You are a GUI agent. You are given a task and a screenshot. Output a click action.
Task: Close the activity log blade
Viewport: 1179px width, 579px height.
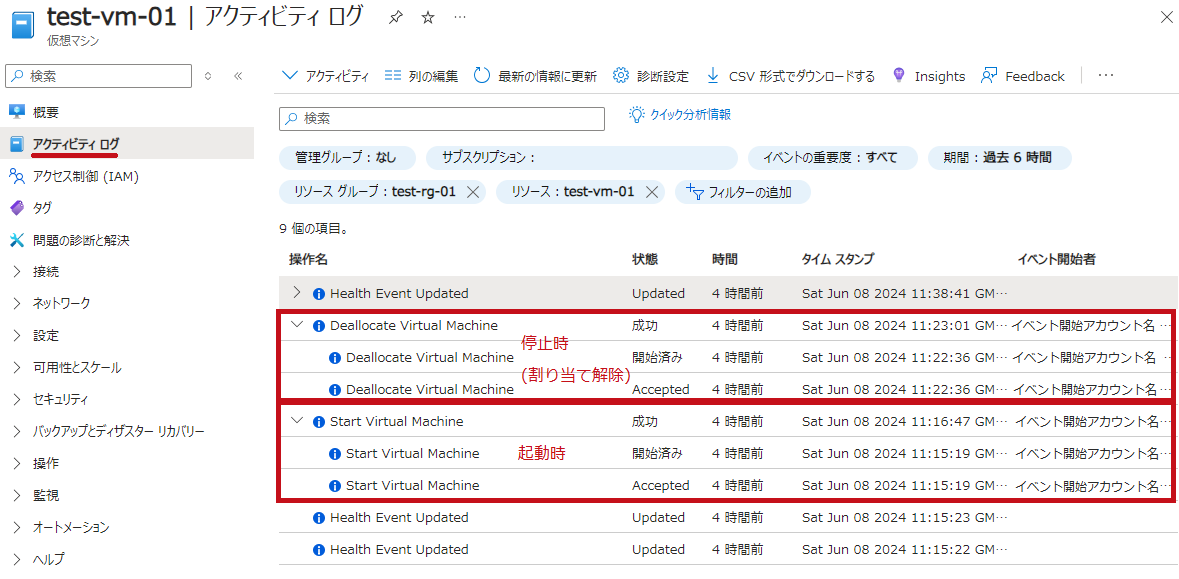coord(1165,18)
